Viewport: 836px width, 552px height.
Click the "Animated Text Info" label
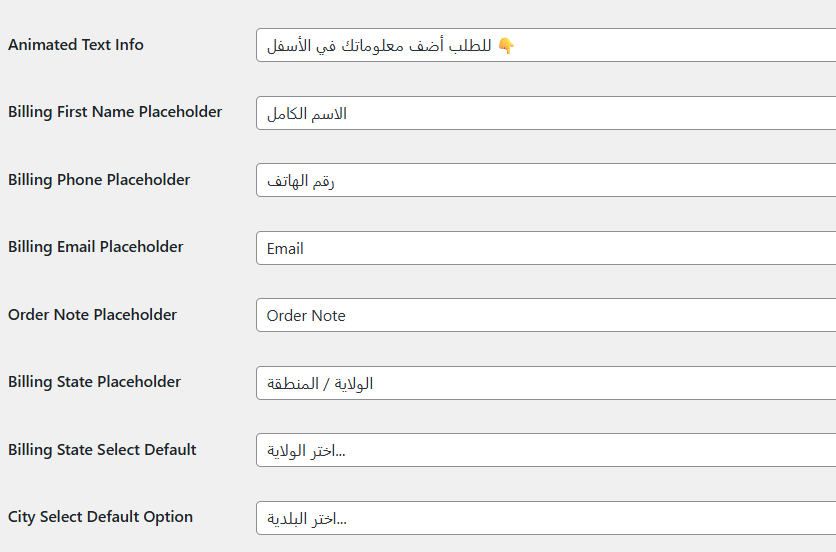coord(76,45)
